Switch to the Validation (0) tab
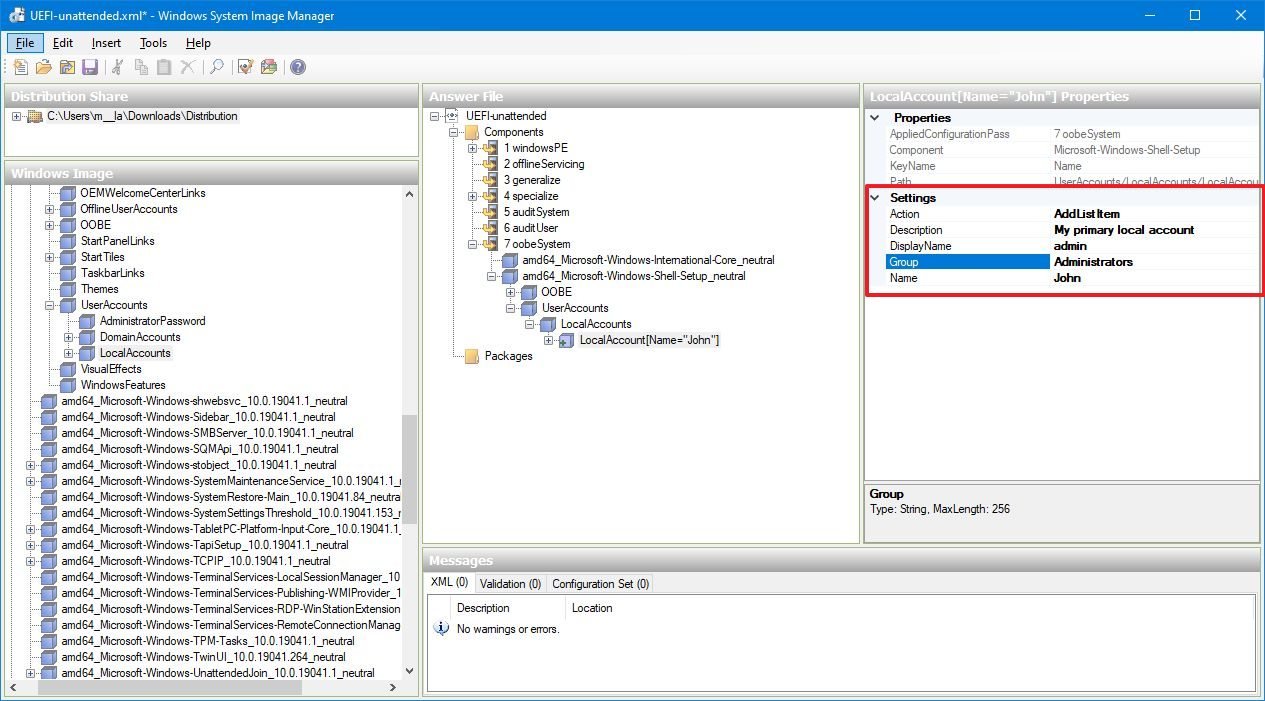The height and width of the screenshot is (701, 1265). click(x=510, y=584)
